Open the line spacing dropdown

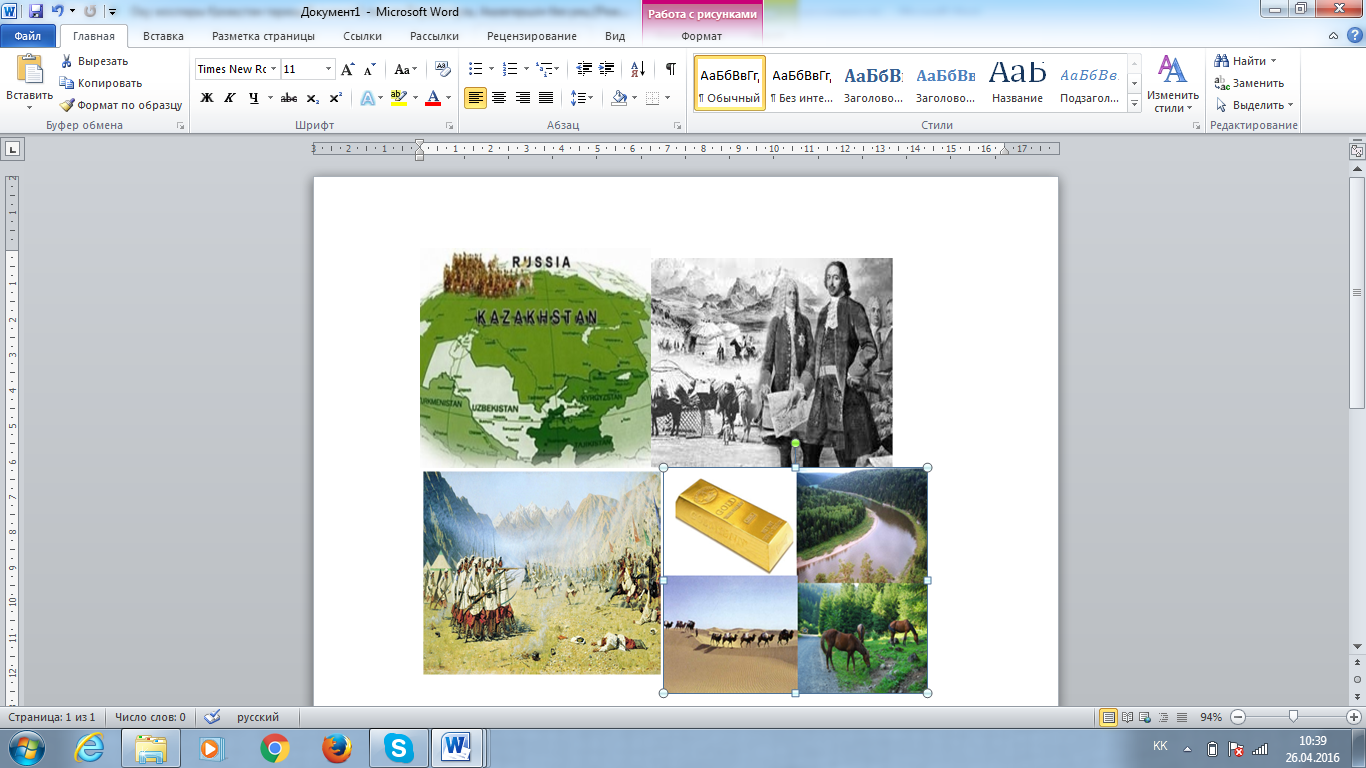581,98
